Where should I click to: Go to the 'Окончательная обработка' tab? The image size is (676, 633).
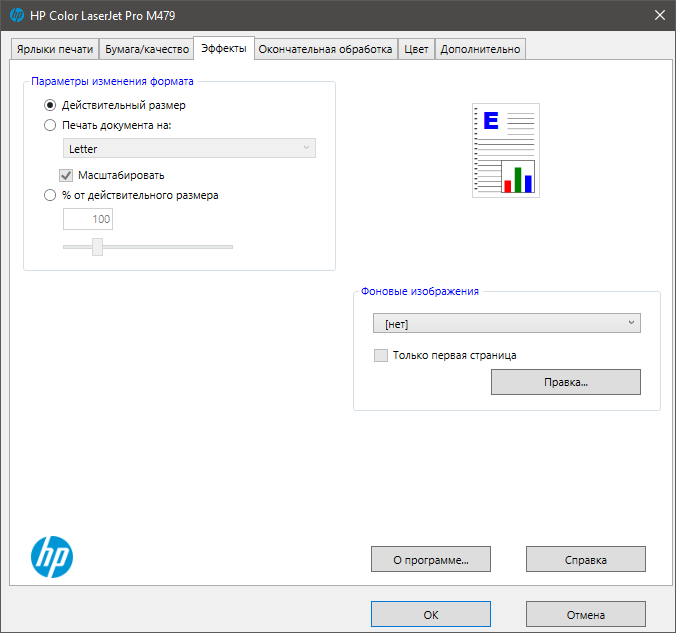pyautogui.click(x=325, y=49)
